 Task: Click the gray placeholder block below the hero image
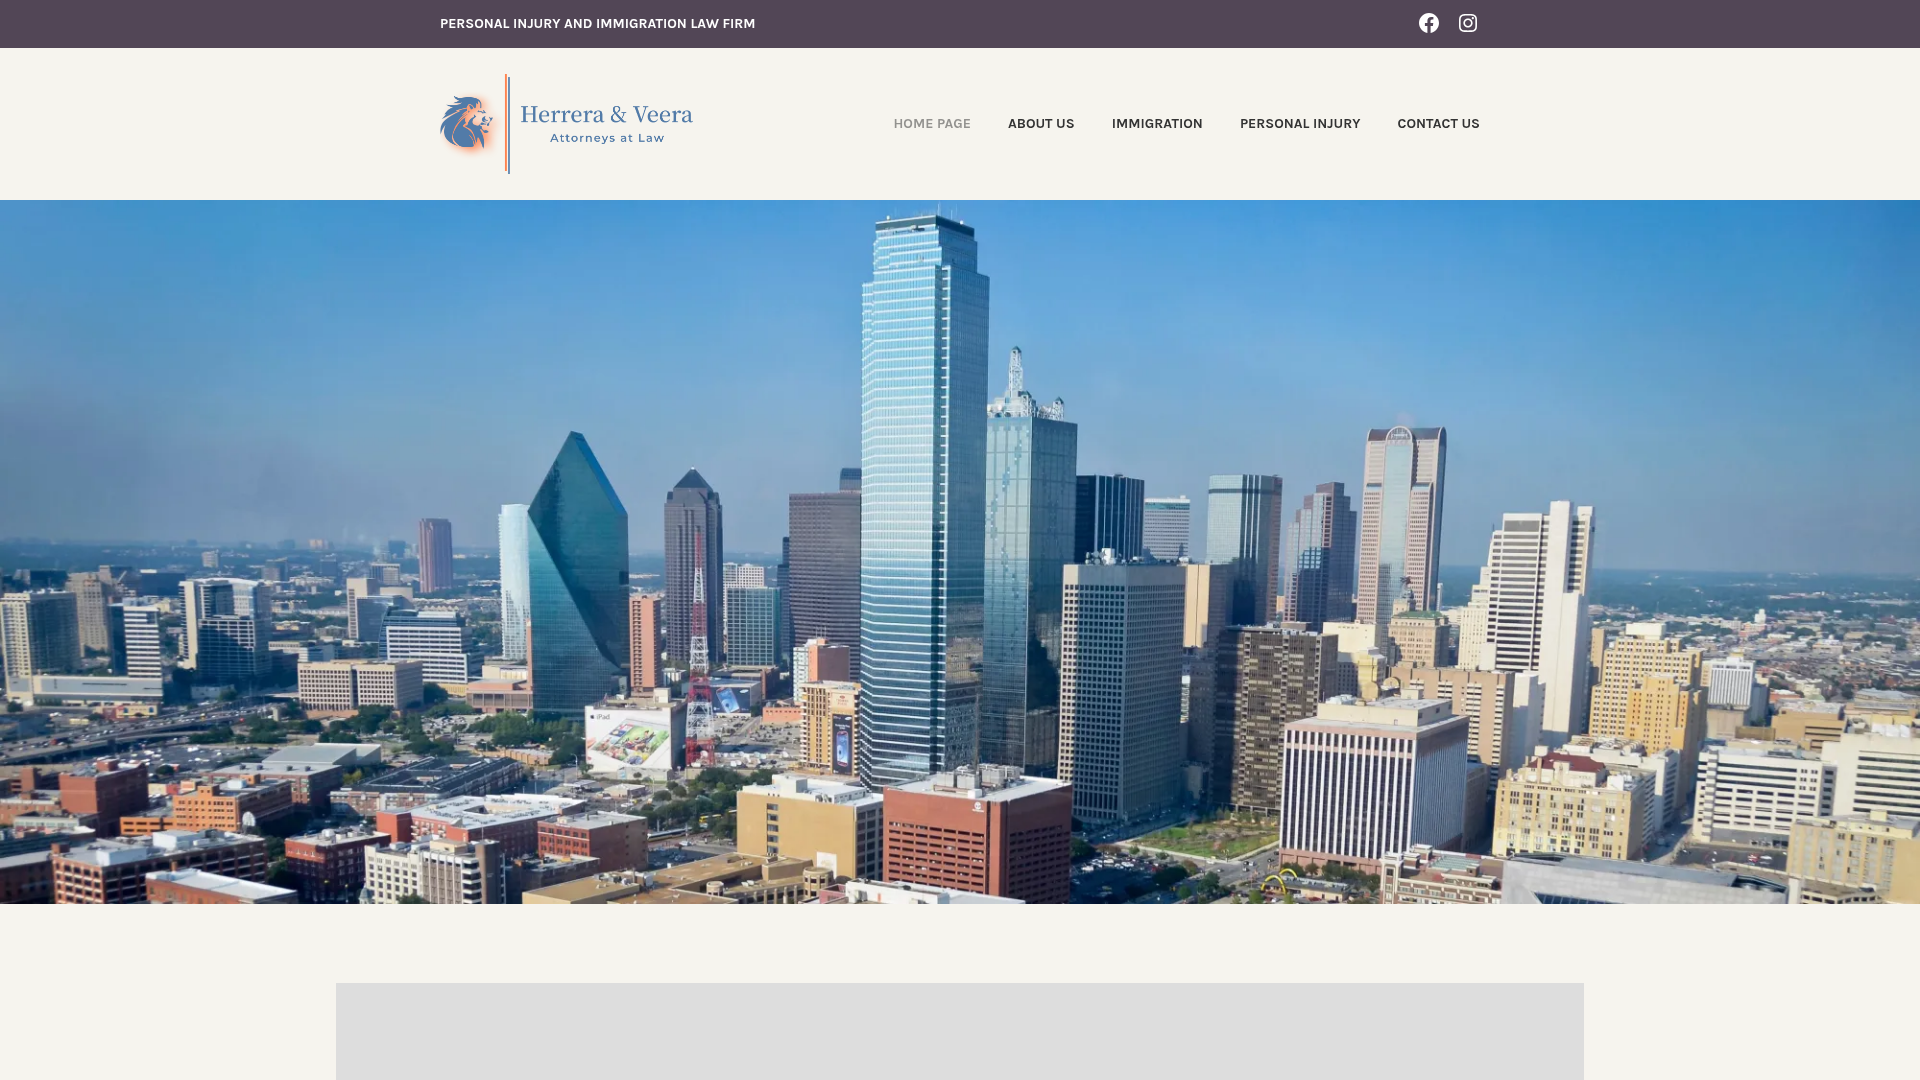pyautogui.click(x=960, y=1030)
